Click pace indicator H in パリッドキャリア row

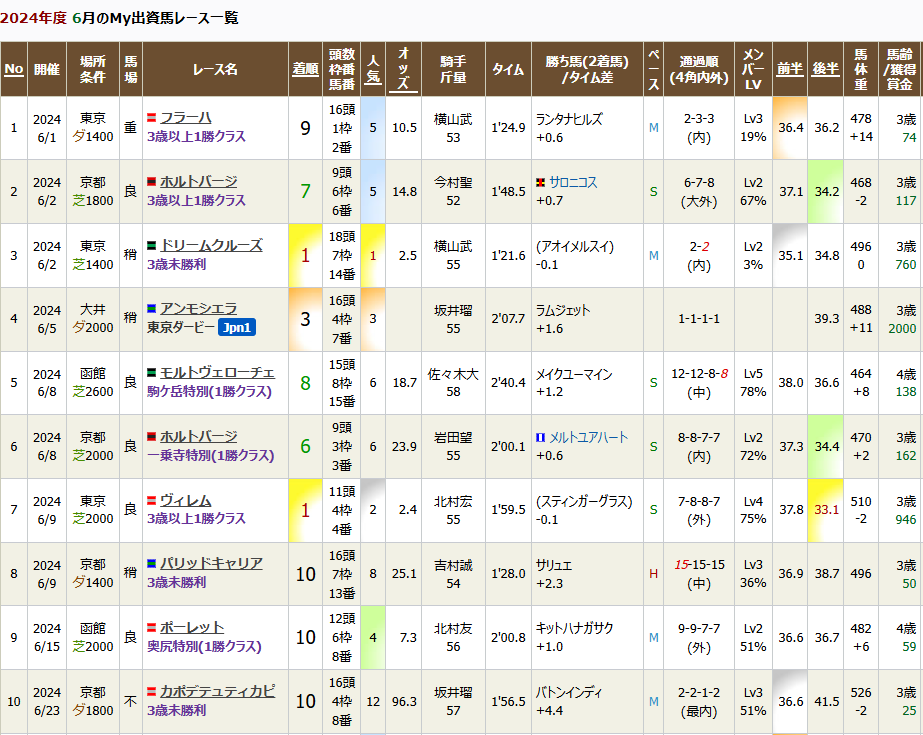653,574
